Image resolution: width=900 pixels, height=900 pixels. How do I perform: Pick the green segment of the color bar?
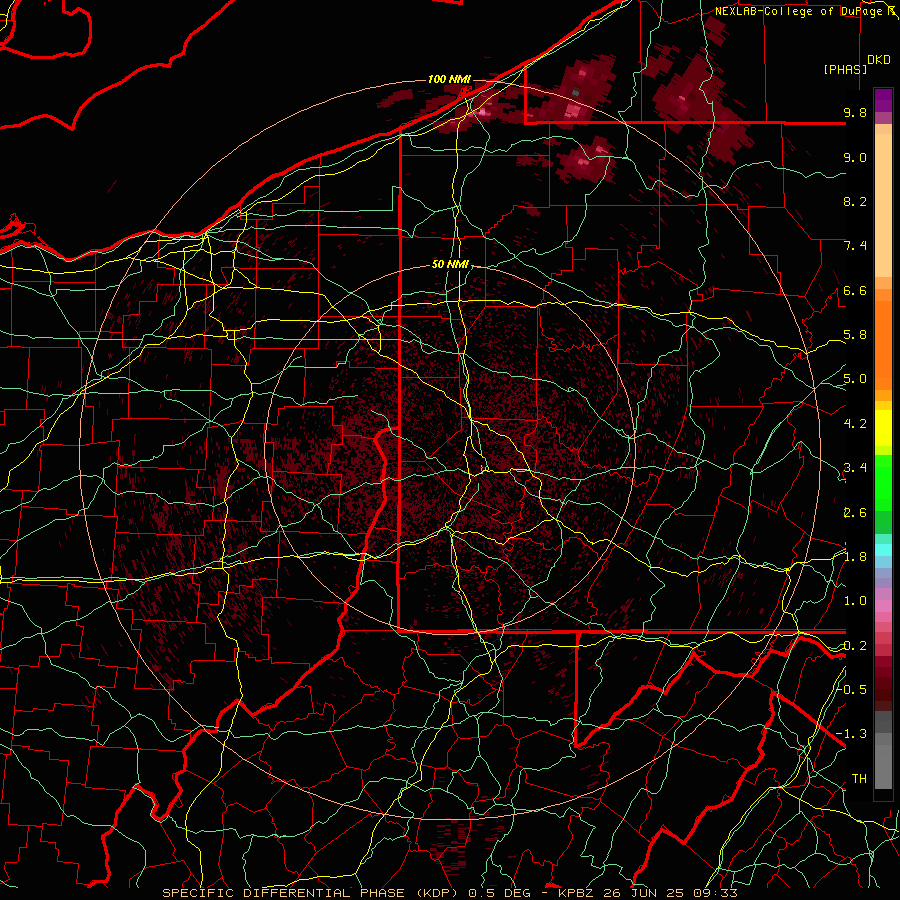coord(883,482)
